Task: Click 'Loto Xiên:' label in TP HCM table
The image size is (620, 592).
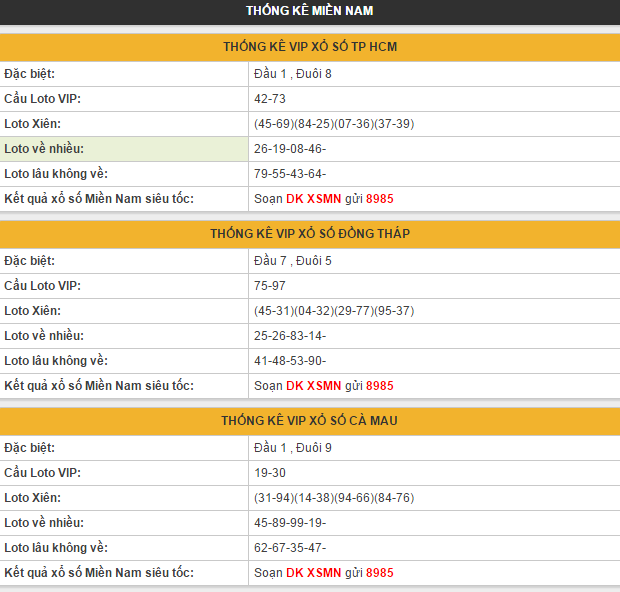Action: click(32, 124)
